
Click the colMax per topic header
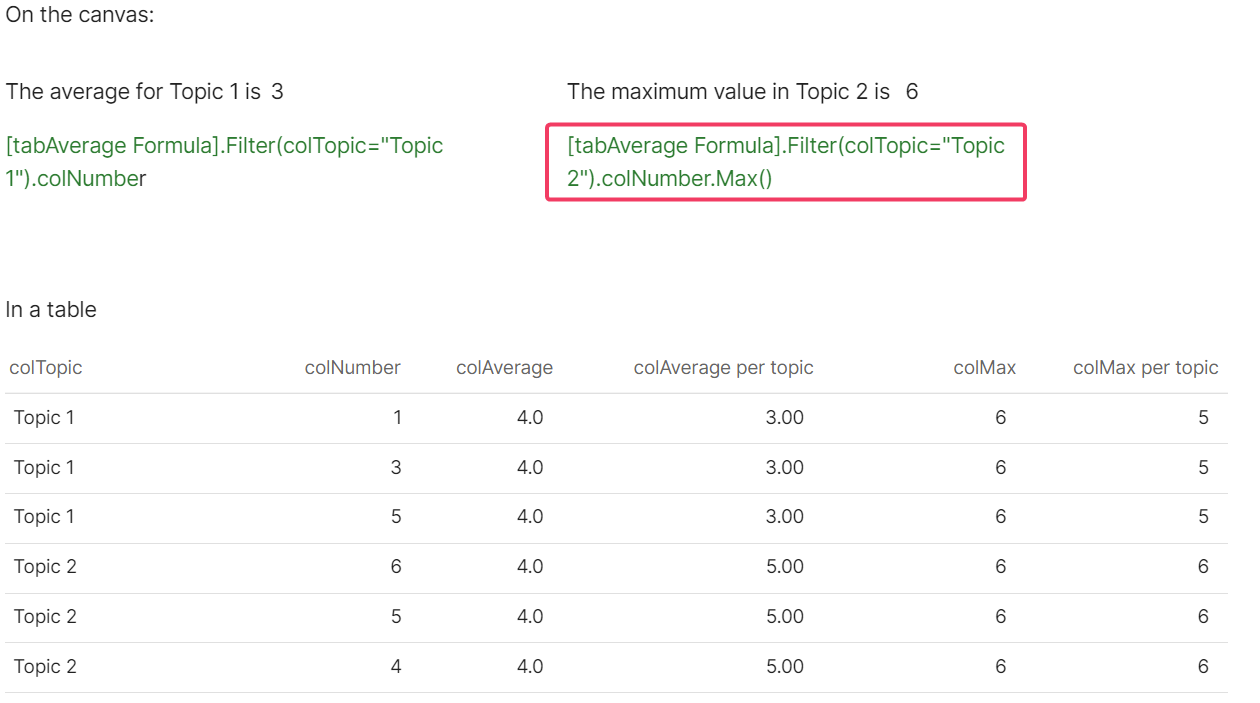1145,368
